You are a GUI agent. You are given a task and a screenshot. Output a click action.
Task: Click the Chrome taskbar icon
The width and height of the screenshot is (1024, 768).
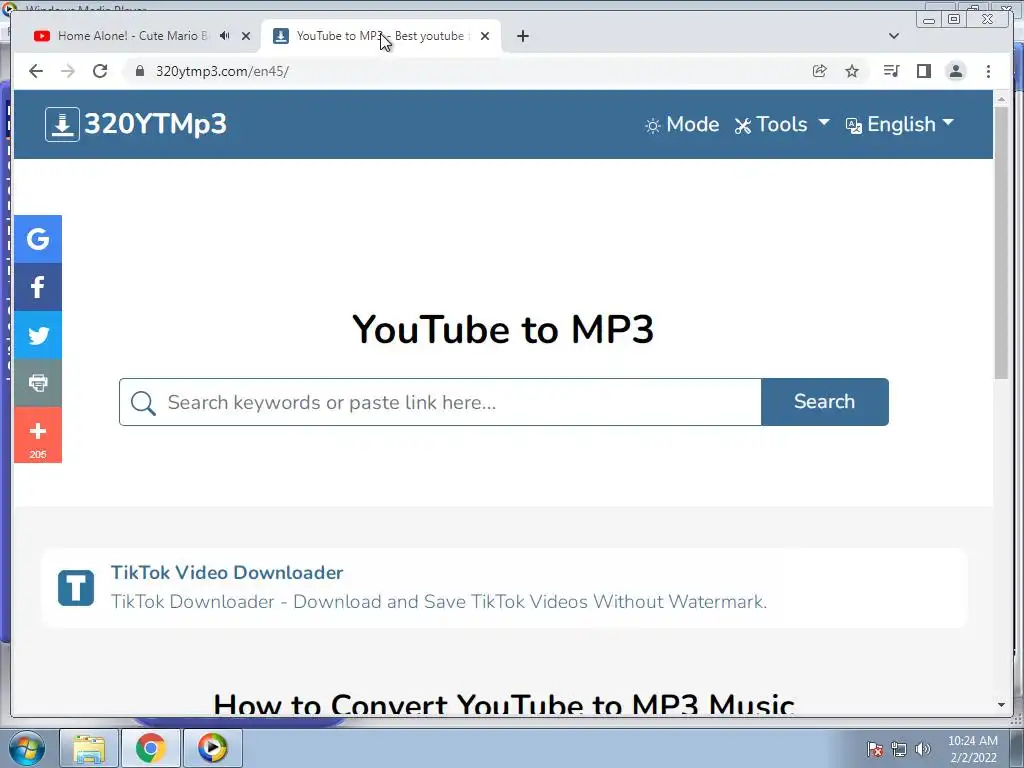coord(151,748)
